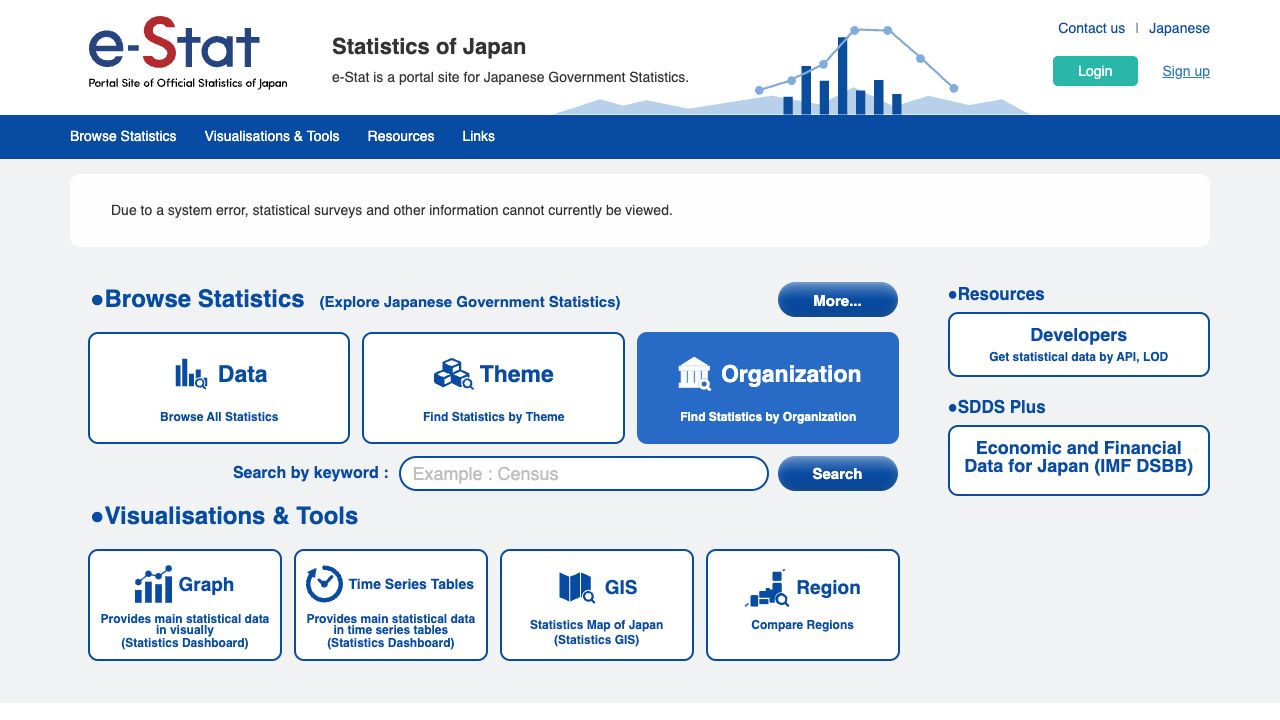The image size is (1280, 720).
Task: Click the Region compare icon
Action: coord(767,588)
